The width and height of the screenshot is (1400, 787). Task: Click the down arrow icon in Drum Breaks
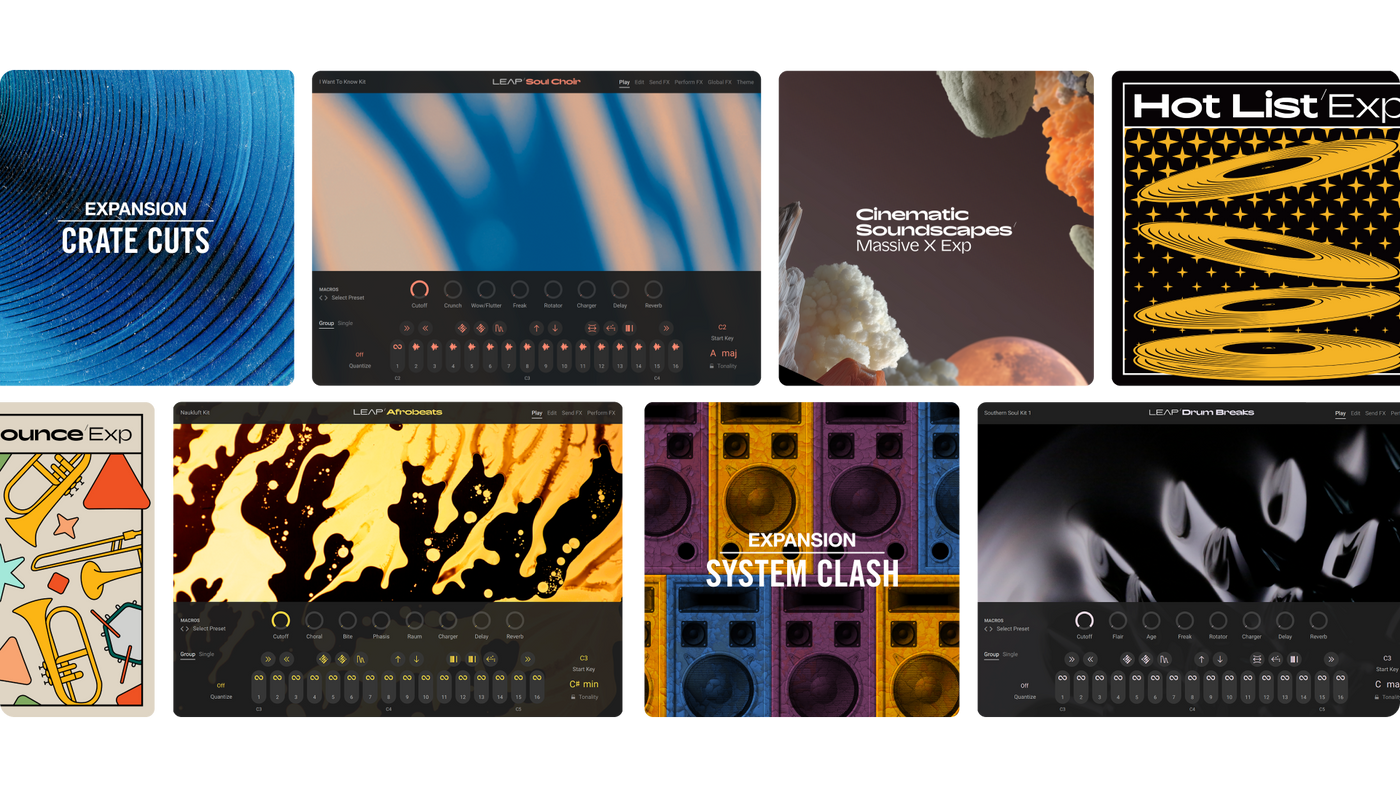tap(1220, 659)
